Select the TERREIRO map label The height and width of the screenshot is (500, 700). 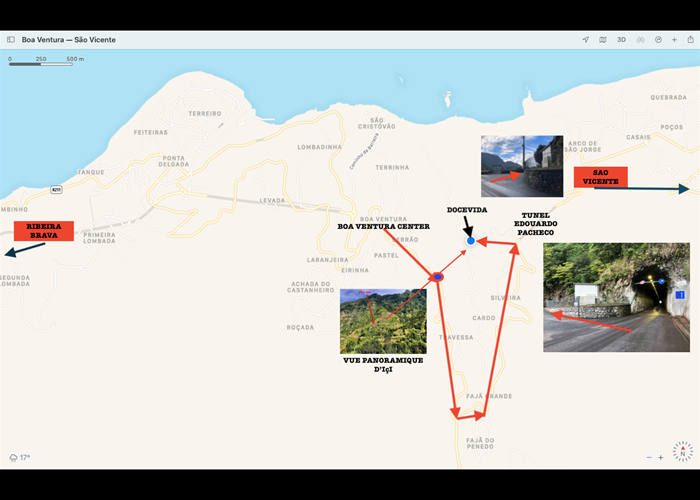pyautogui.click(x=204, y=113)
